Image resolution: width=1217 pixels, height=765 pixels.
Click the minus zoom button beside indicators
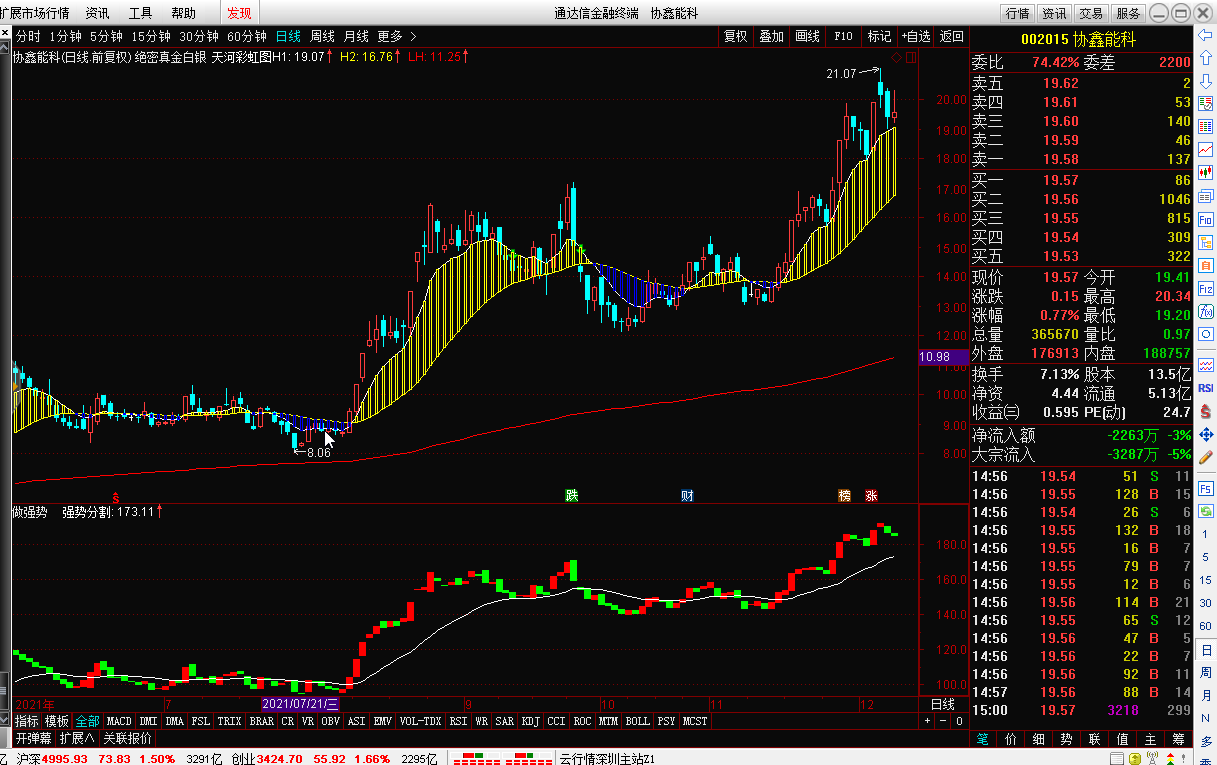pos(943,721)
